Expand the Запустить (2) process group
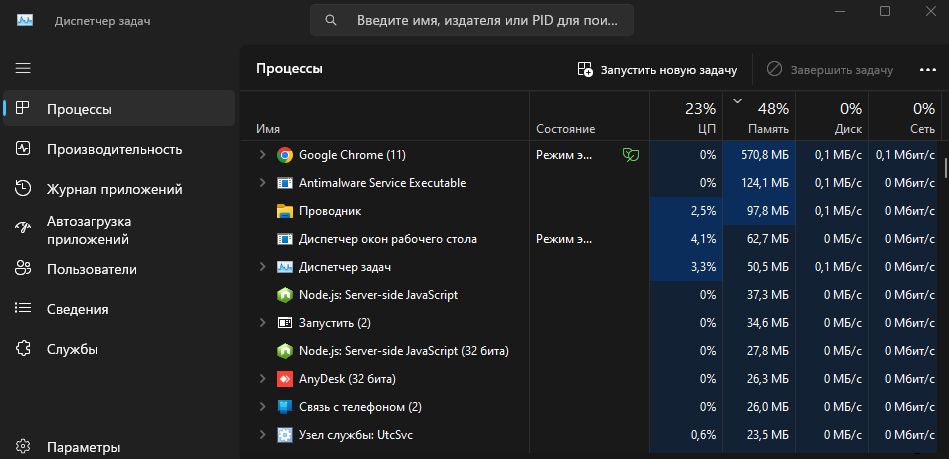The width and height of the screenshot is (949, 459). 262,323
